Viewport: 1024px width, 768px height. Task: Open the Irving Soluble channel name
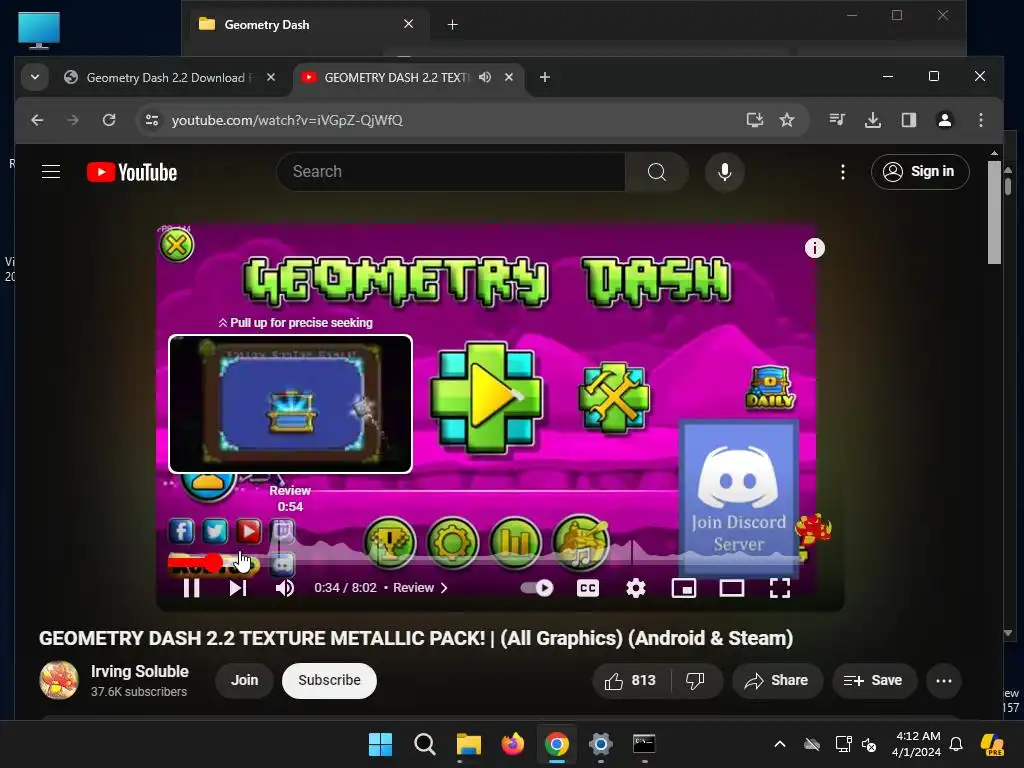(x=140, y=671)
